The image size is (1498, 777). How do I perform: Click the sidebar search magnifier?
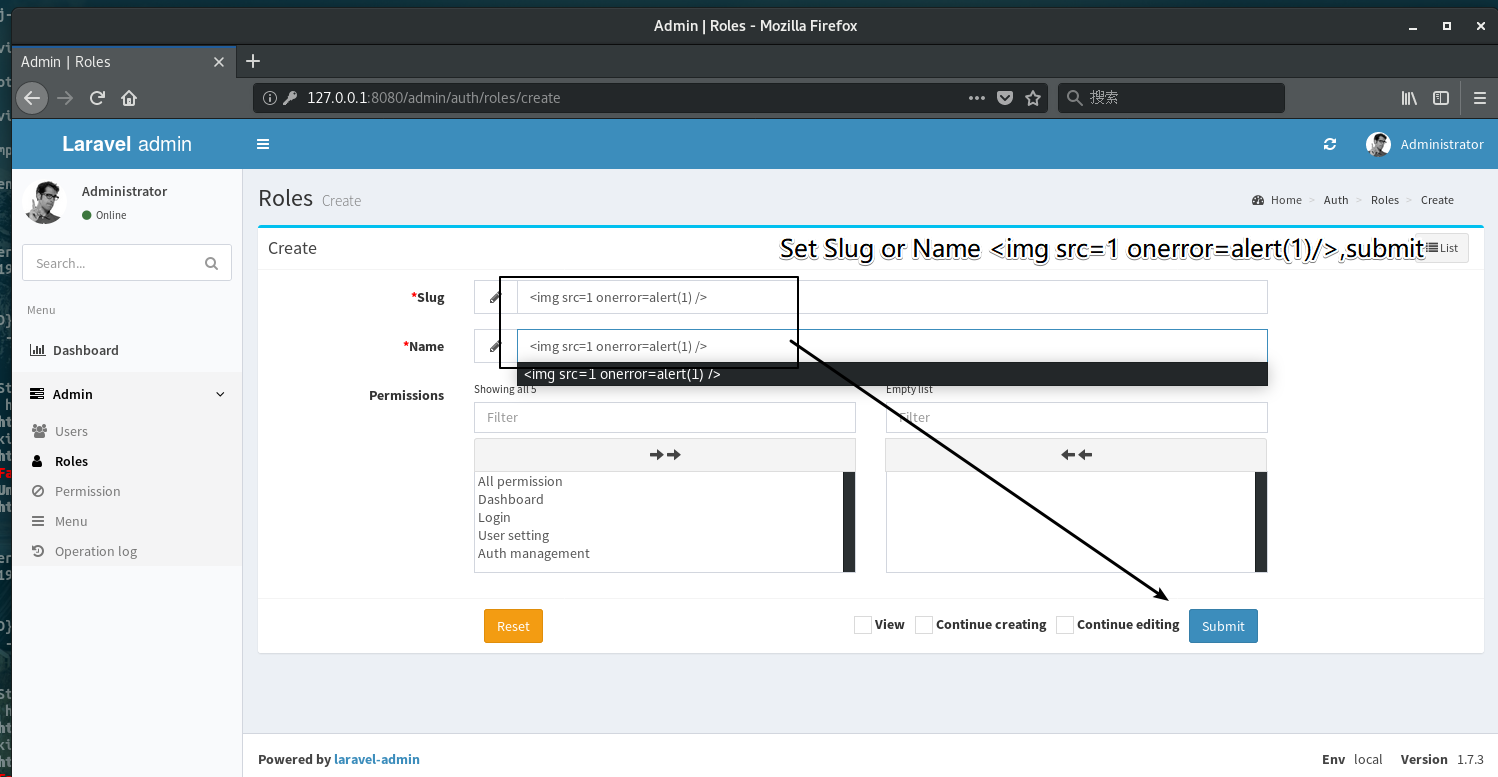tap(211, 263)
